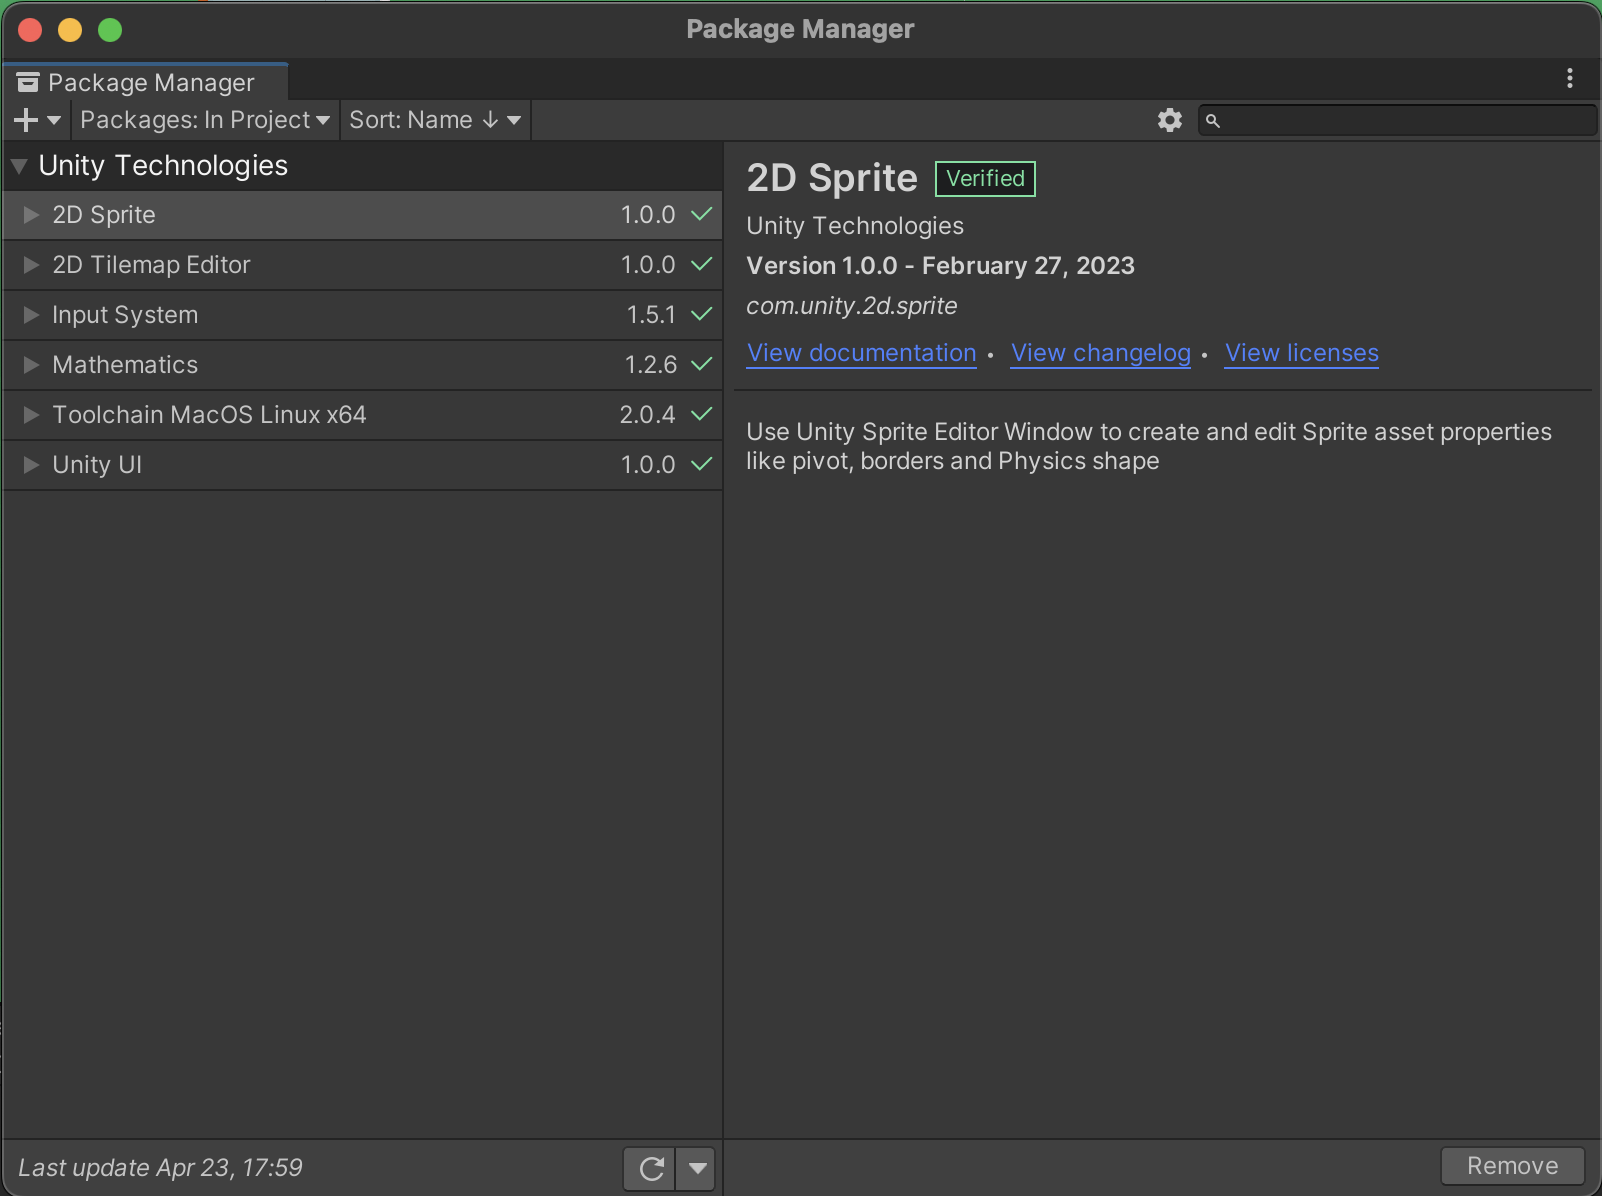Select the Unity UI package
Screen dimensions: 1602x1196
click(362, 465)
